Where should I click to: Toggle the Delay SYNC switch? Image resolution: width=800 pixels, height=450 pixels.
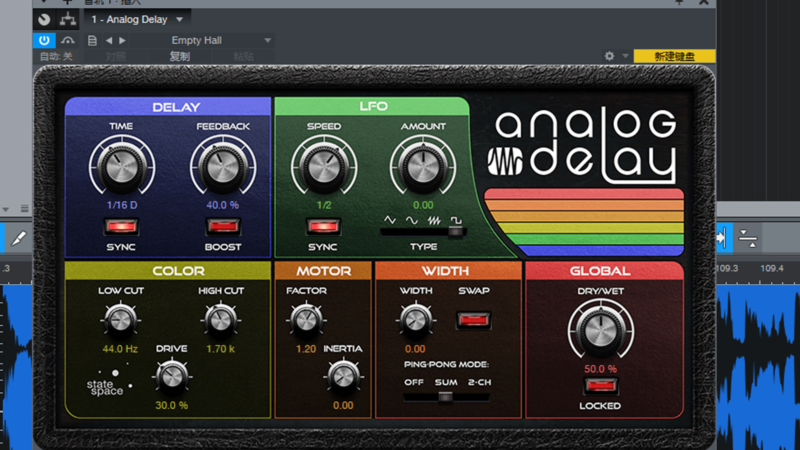[x=120, y=225]
